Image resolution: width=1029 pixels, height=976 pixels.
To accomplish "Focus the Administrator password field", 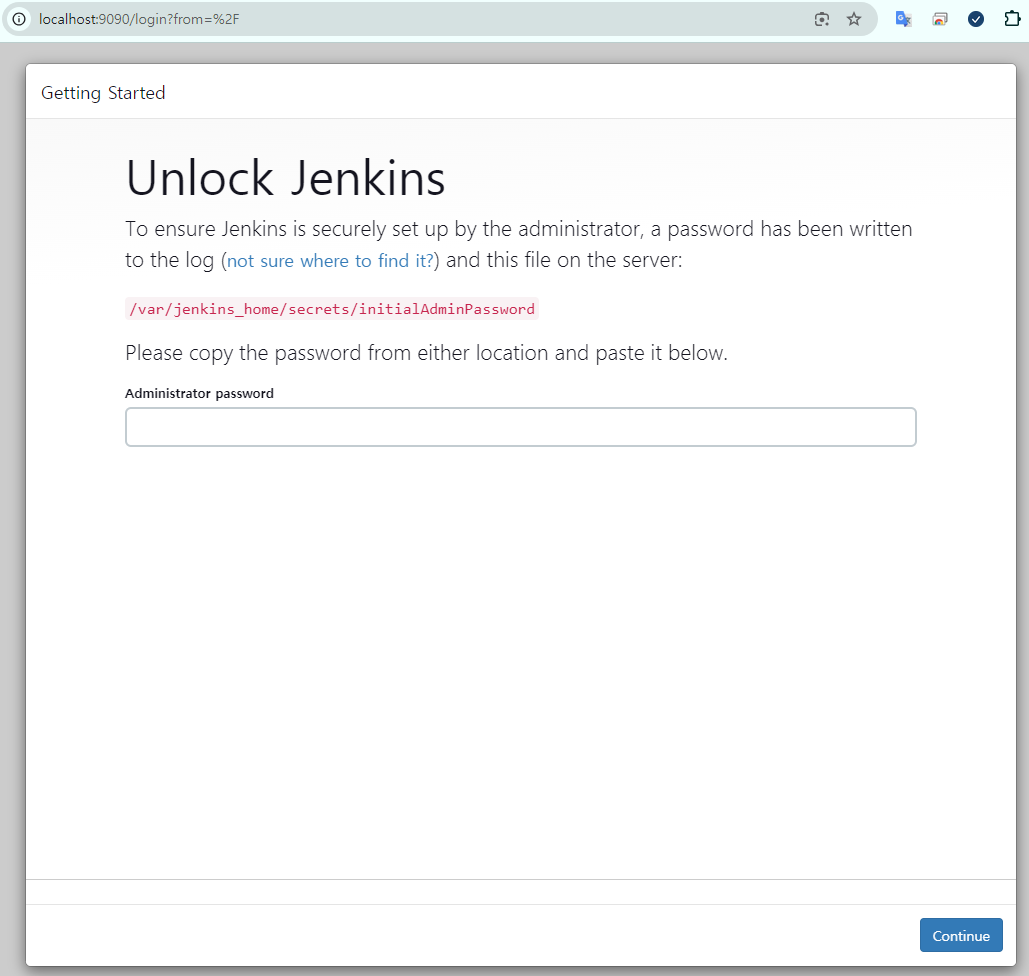I will [520, 427].
